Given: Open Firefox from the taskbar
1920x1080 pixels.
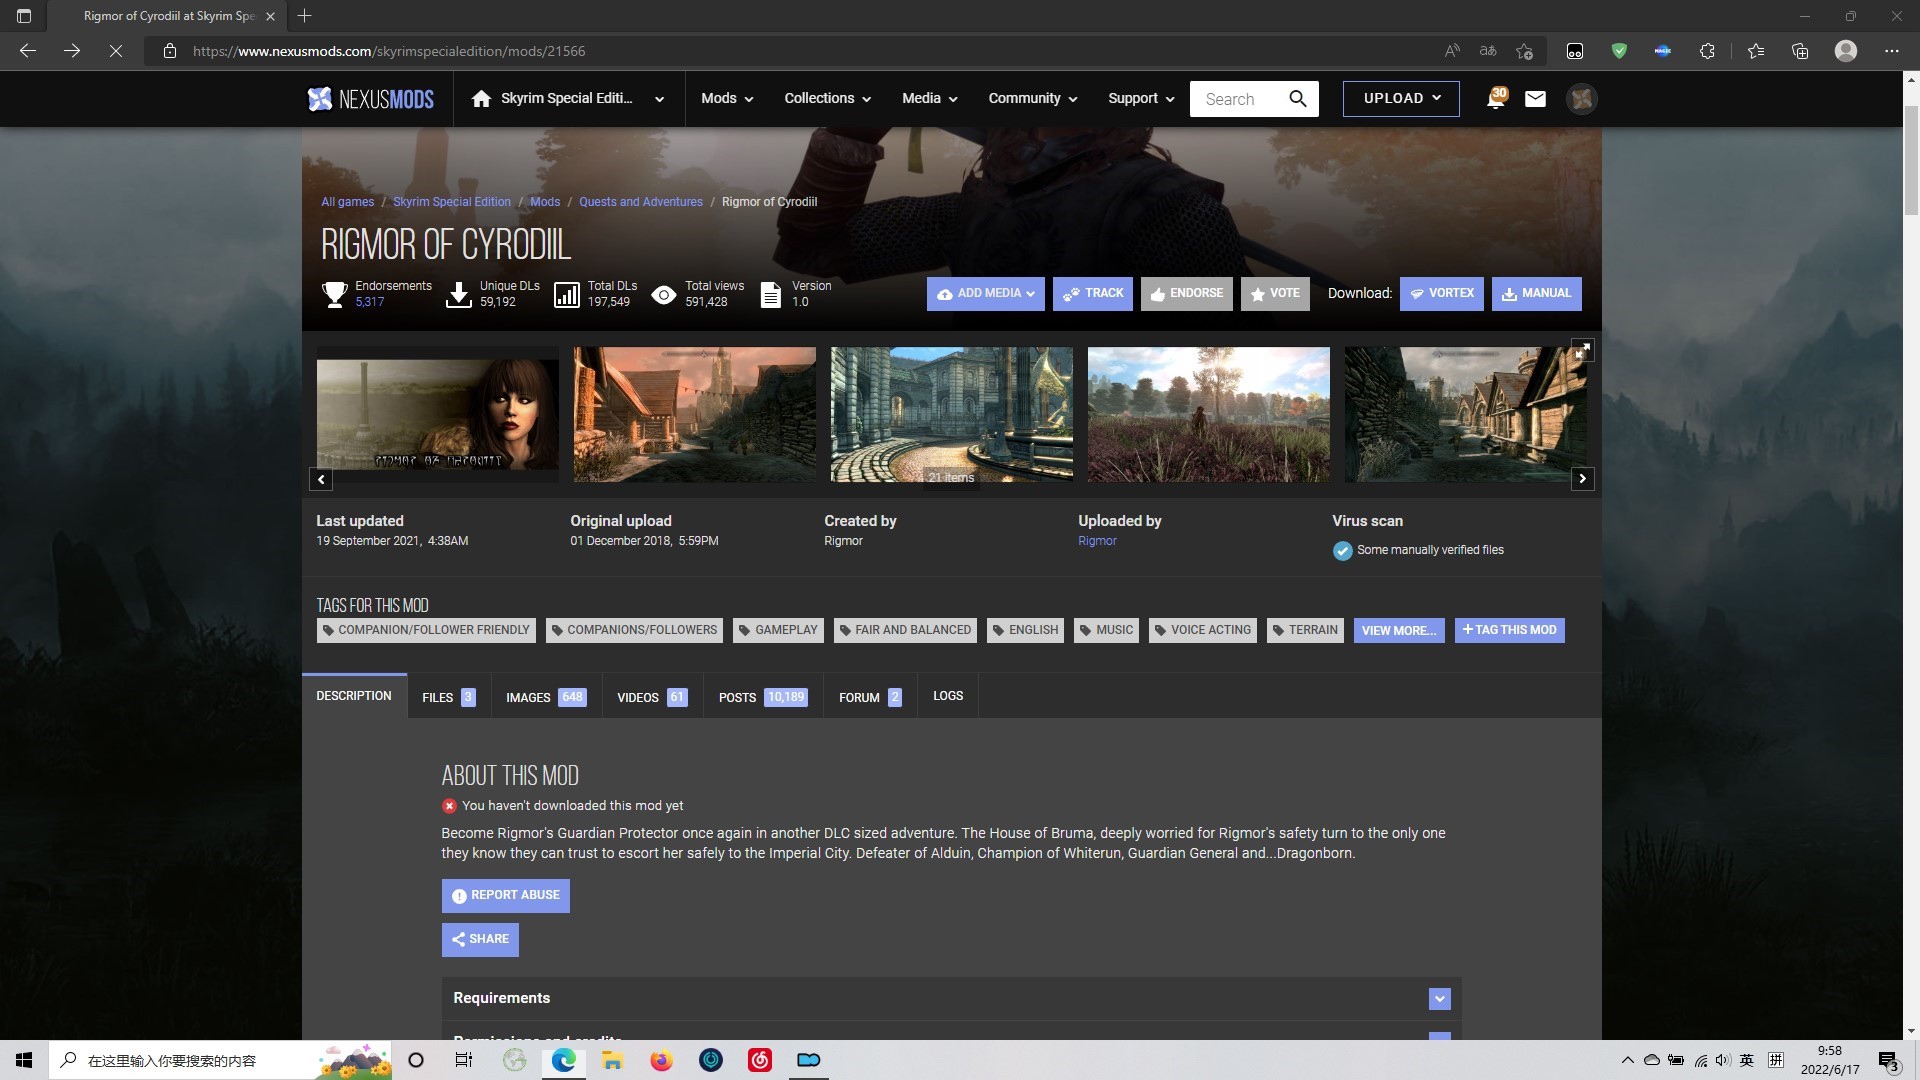Looking at the screenshot, I should 661,1060.
